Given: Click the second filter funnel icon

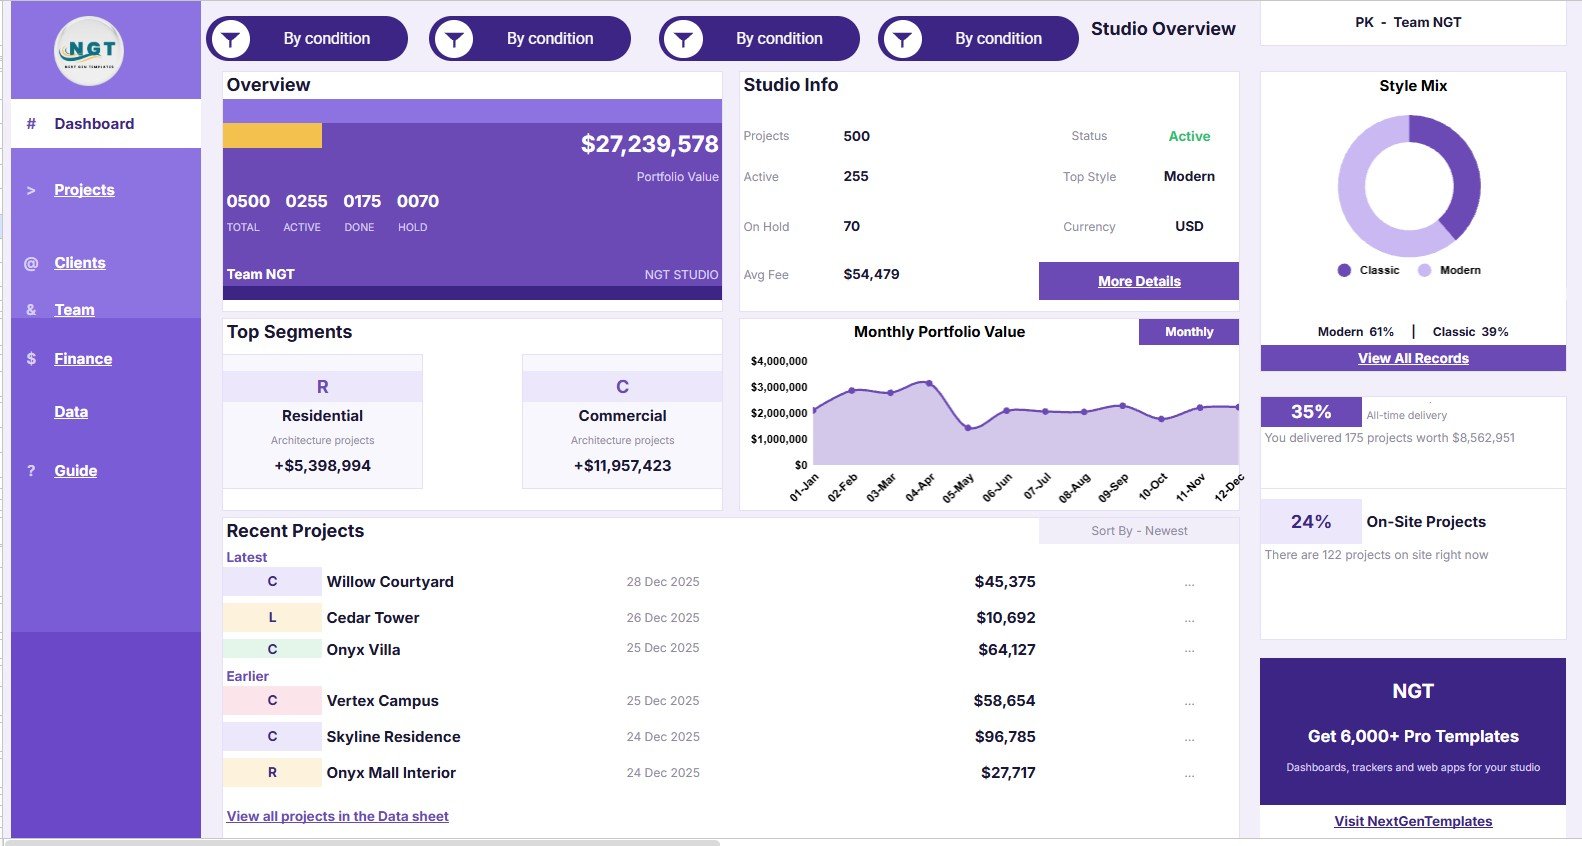Looking at the screenshot, I should pyautogui.click(x=454, y=39).
